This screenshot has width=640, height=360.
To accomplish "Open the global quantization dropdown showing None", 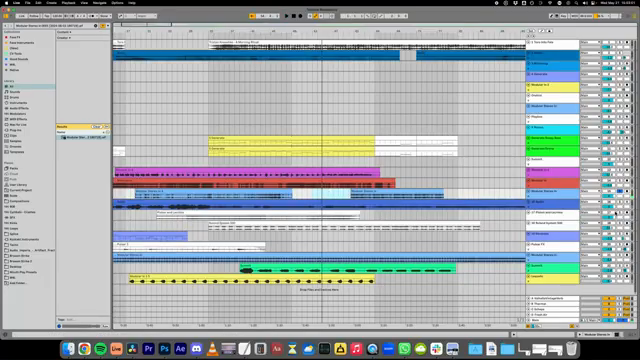I will coord(105,16).
